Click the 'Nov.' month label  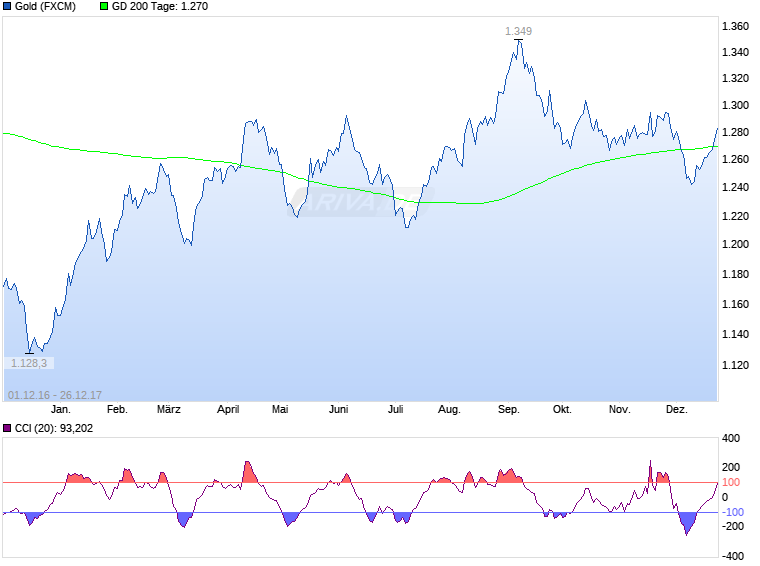tap(620, 409)
